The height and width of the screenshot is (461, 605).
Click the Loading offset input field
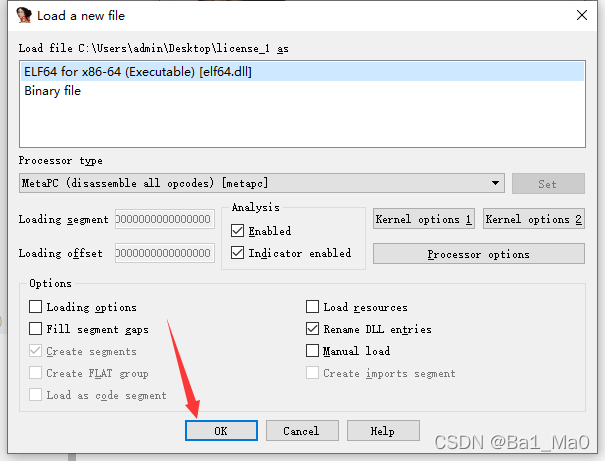[x=164, y=253]
